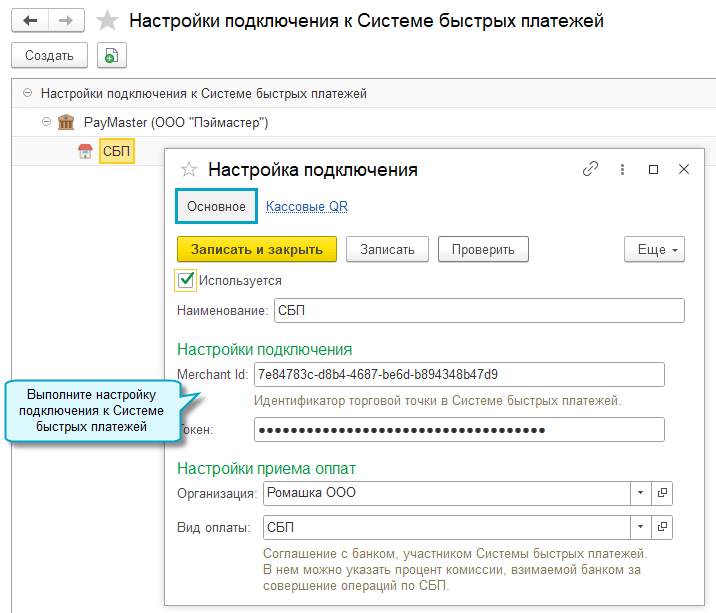Maximize the Настройка подключения dialog
This screenshot has width=716, height=613.
click(653, 169)
